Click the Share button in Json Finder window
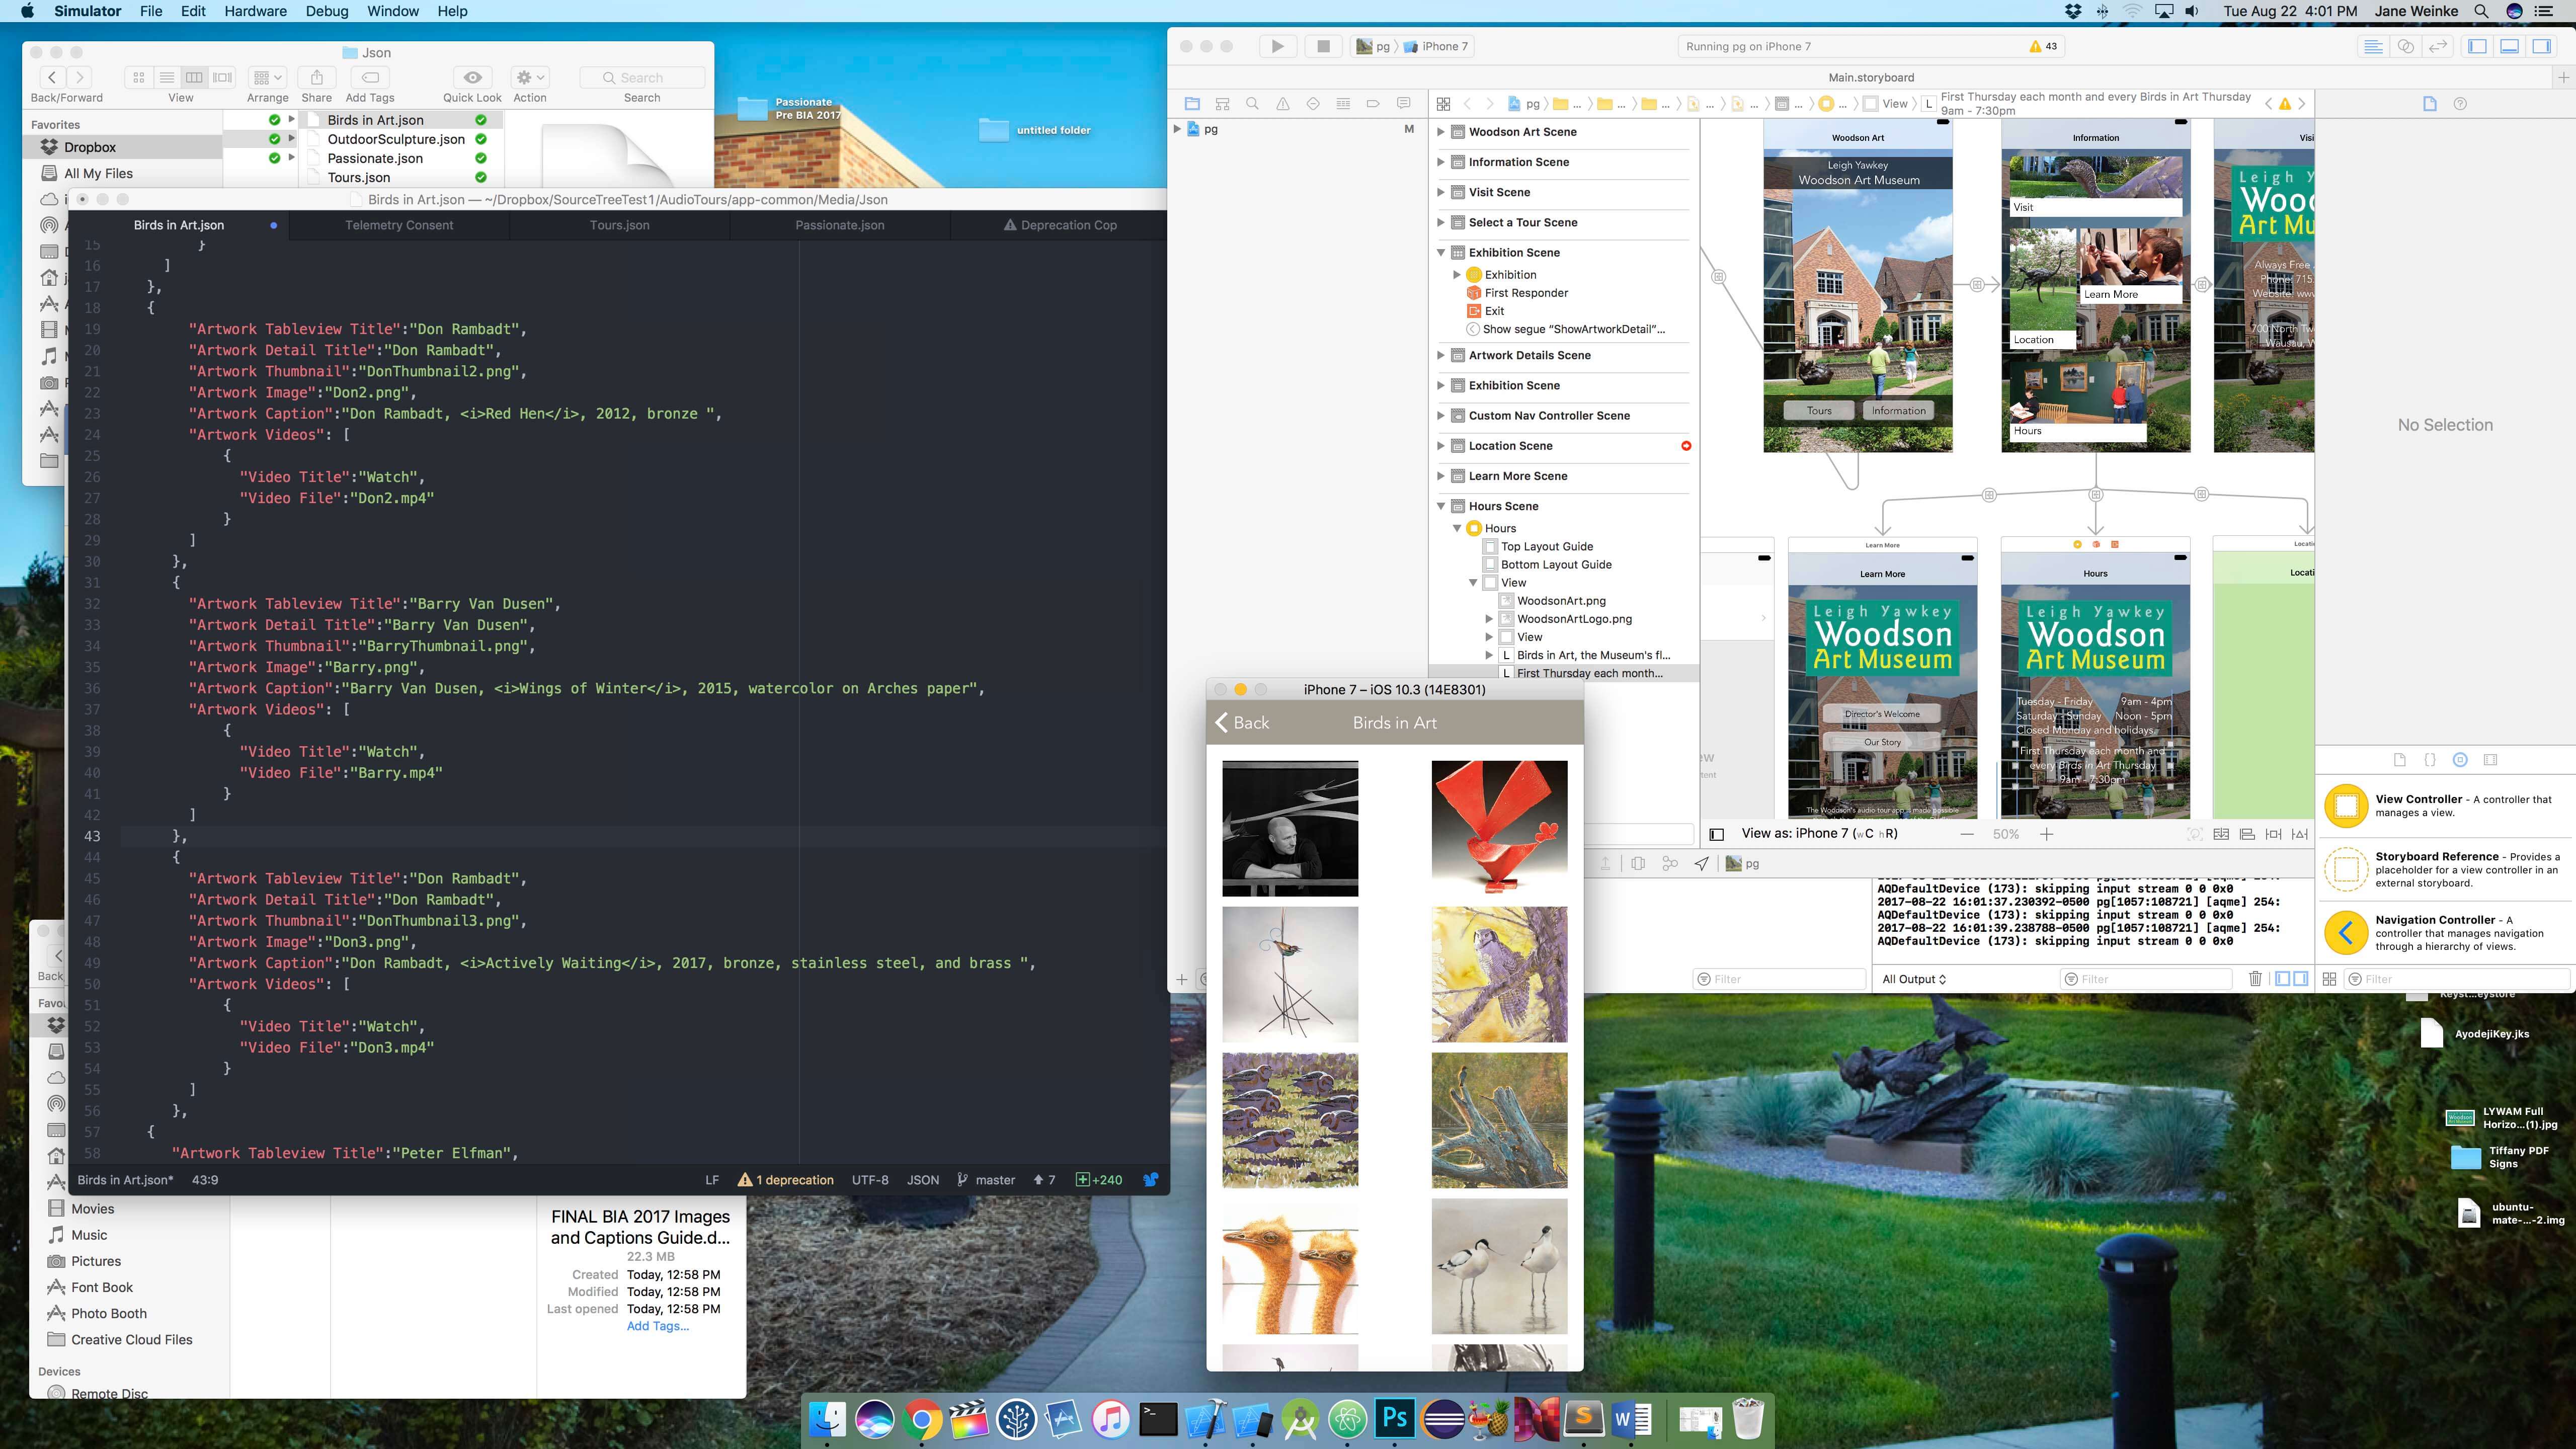The width and height of the screenshot is (2576, 1449). (316, 78)
